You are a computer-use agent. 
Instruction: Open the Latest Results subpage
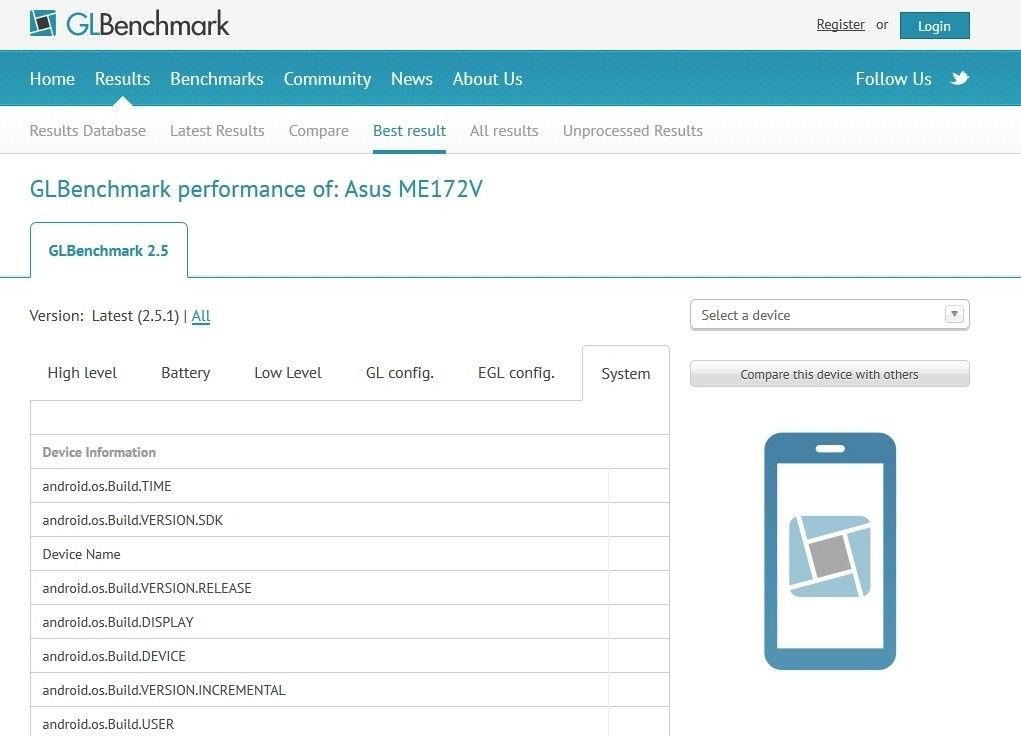[x=217, y=131]
